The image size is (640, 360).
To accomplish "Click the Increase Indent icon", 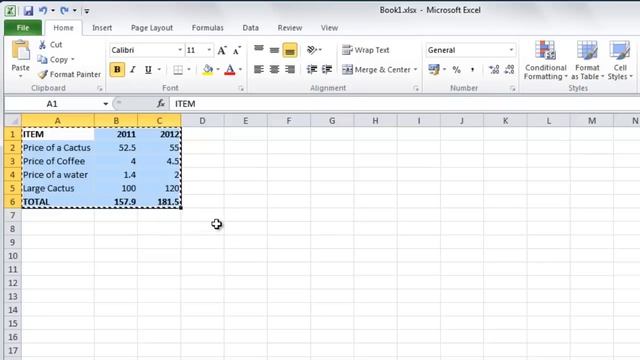I will click(327, 69).
